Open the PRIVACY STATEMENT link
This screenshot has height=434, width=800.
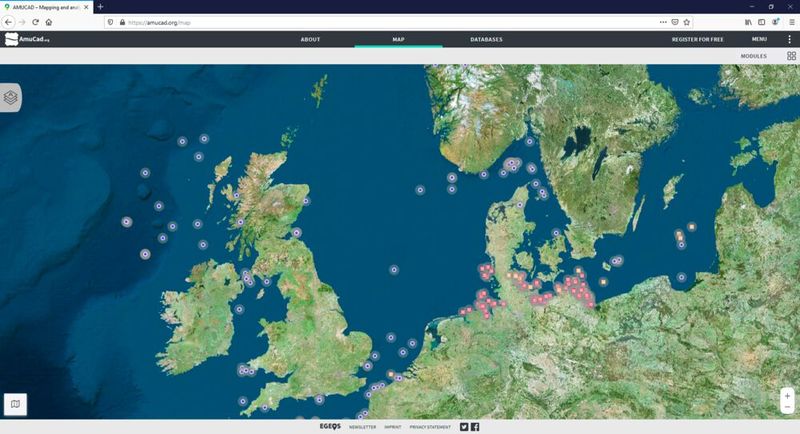pos(430,427)
